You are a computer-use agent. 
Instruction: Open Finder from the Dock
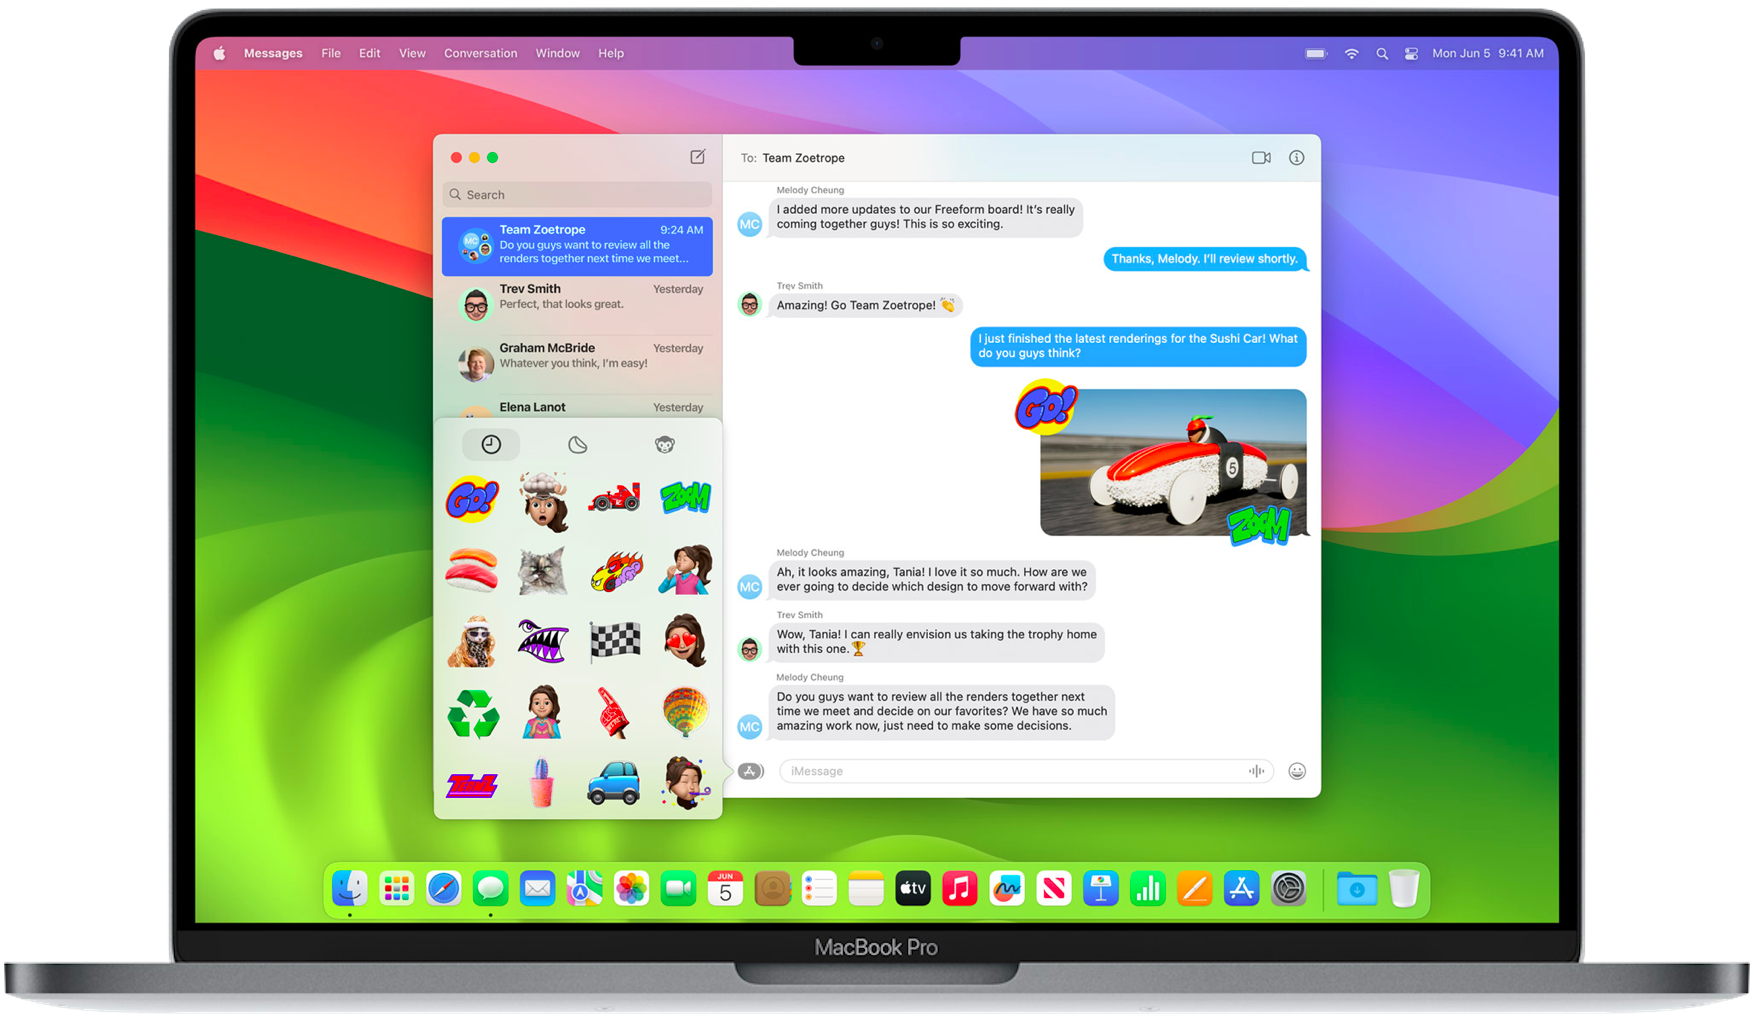pyautogui.click(x=350, y=888)
